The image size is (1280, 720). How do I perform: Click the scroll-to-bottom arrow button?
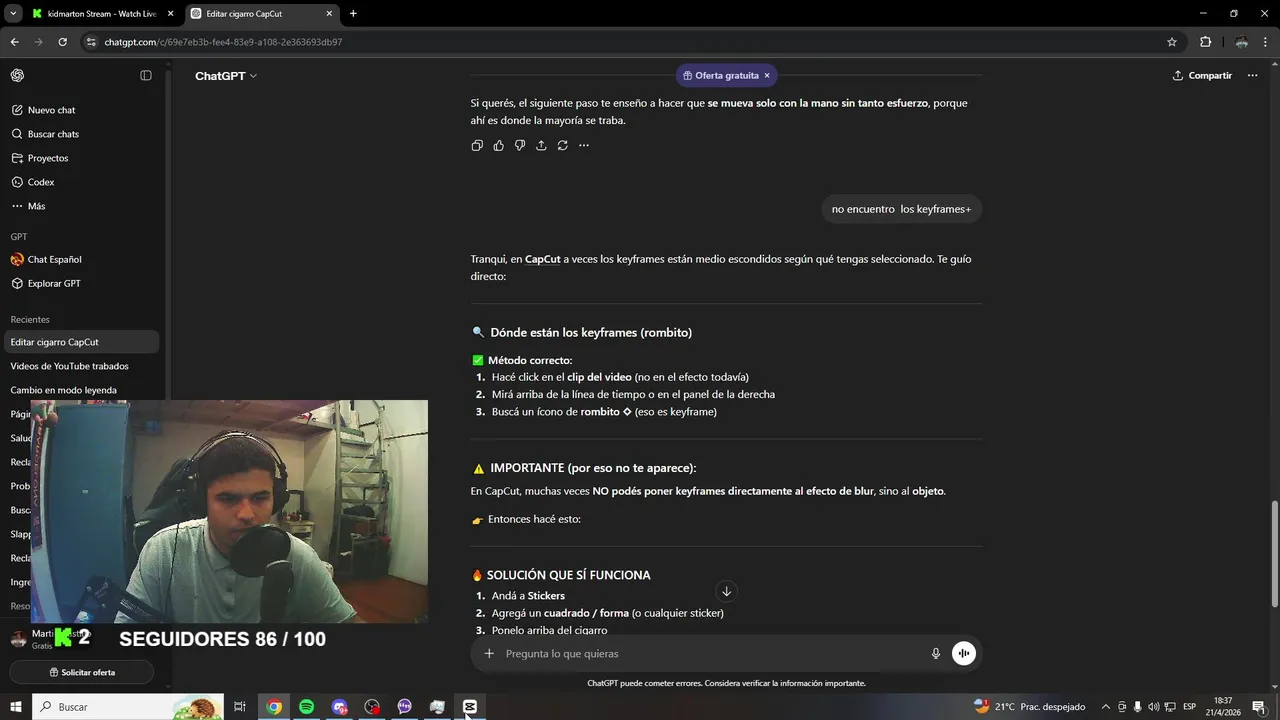point(727,591)
